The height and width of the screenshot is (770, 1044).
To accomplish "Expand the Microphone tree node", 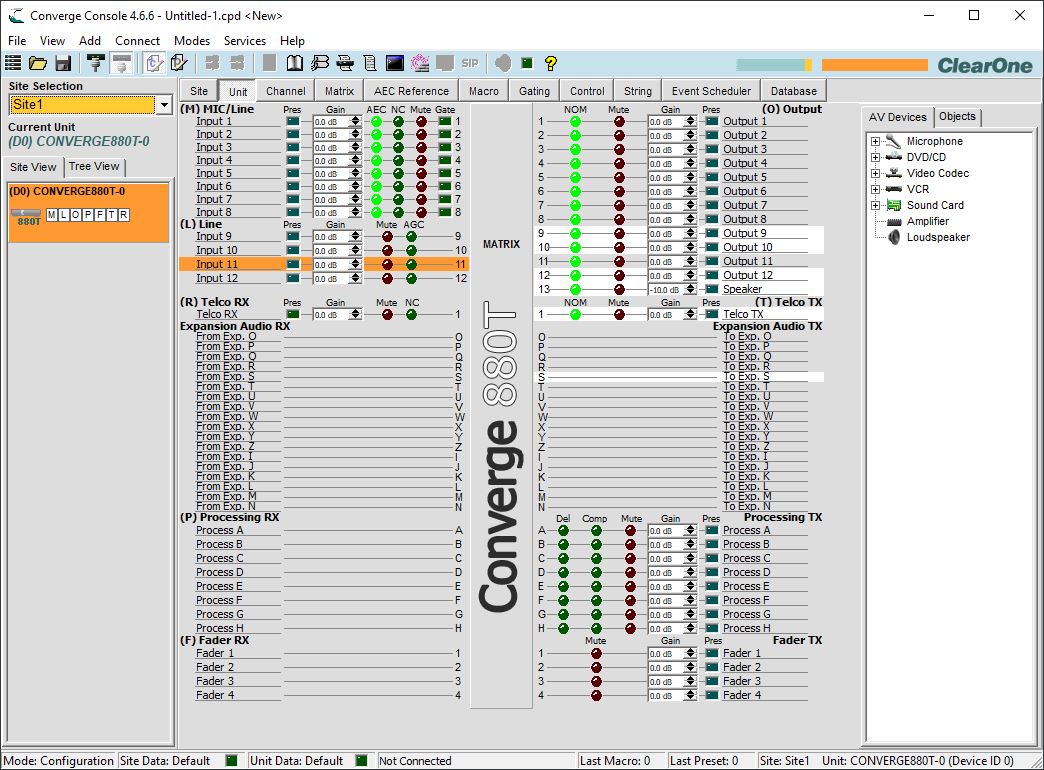I will (x=876, y=141).
